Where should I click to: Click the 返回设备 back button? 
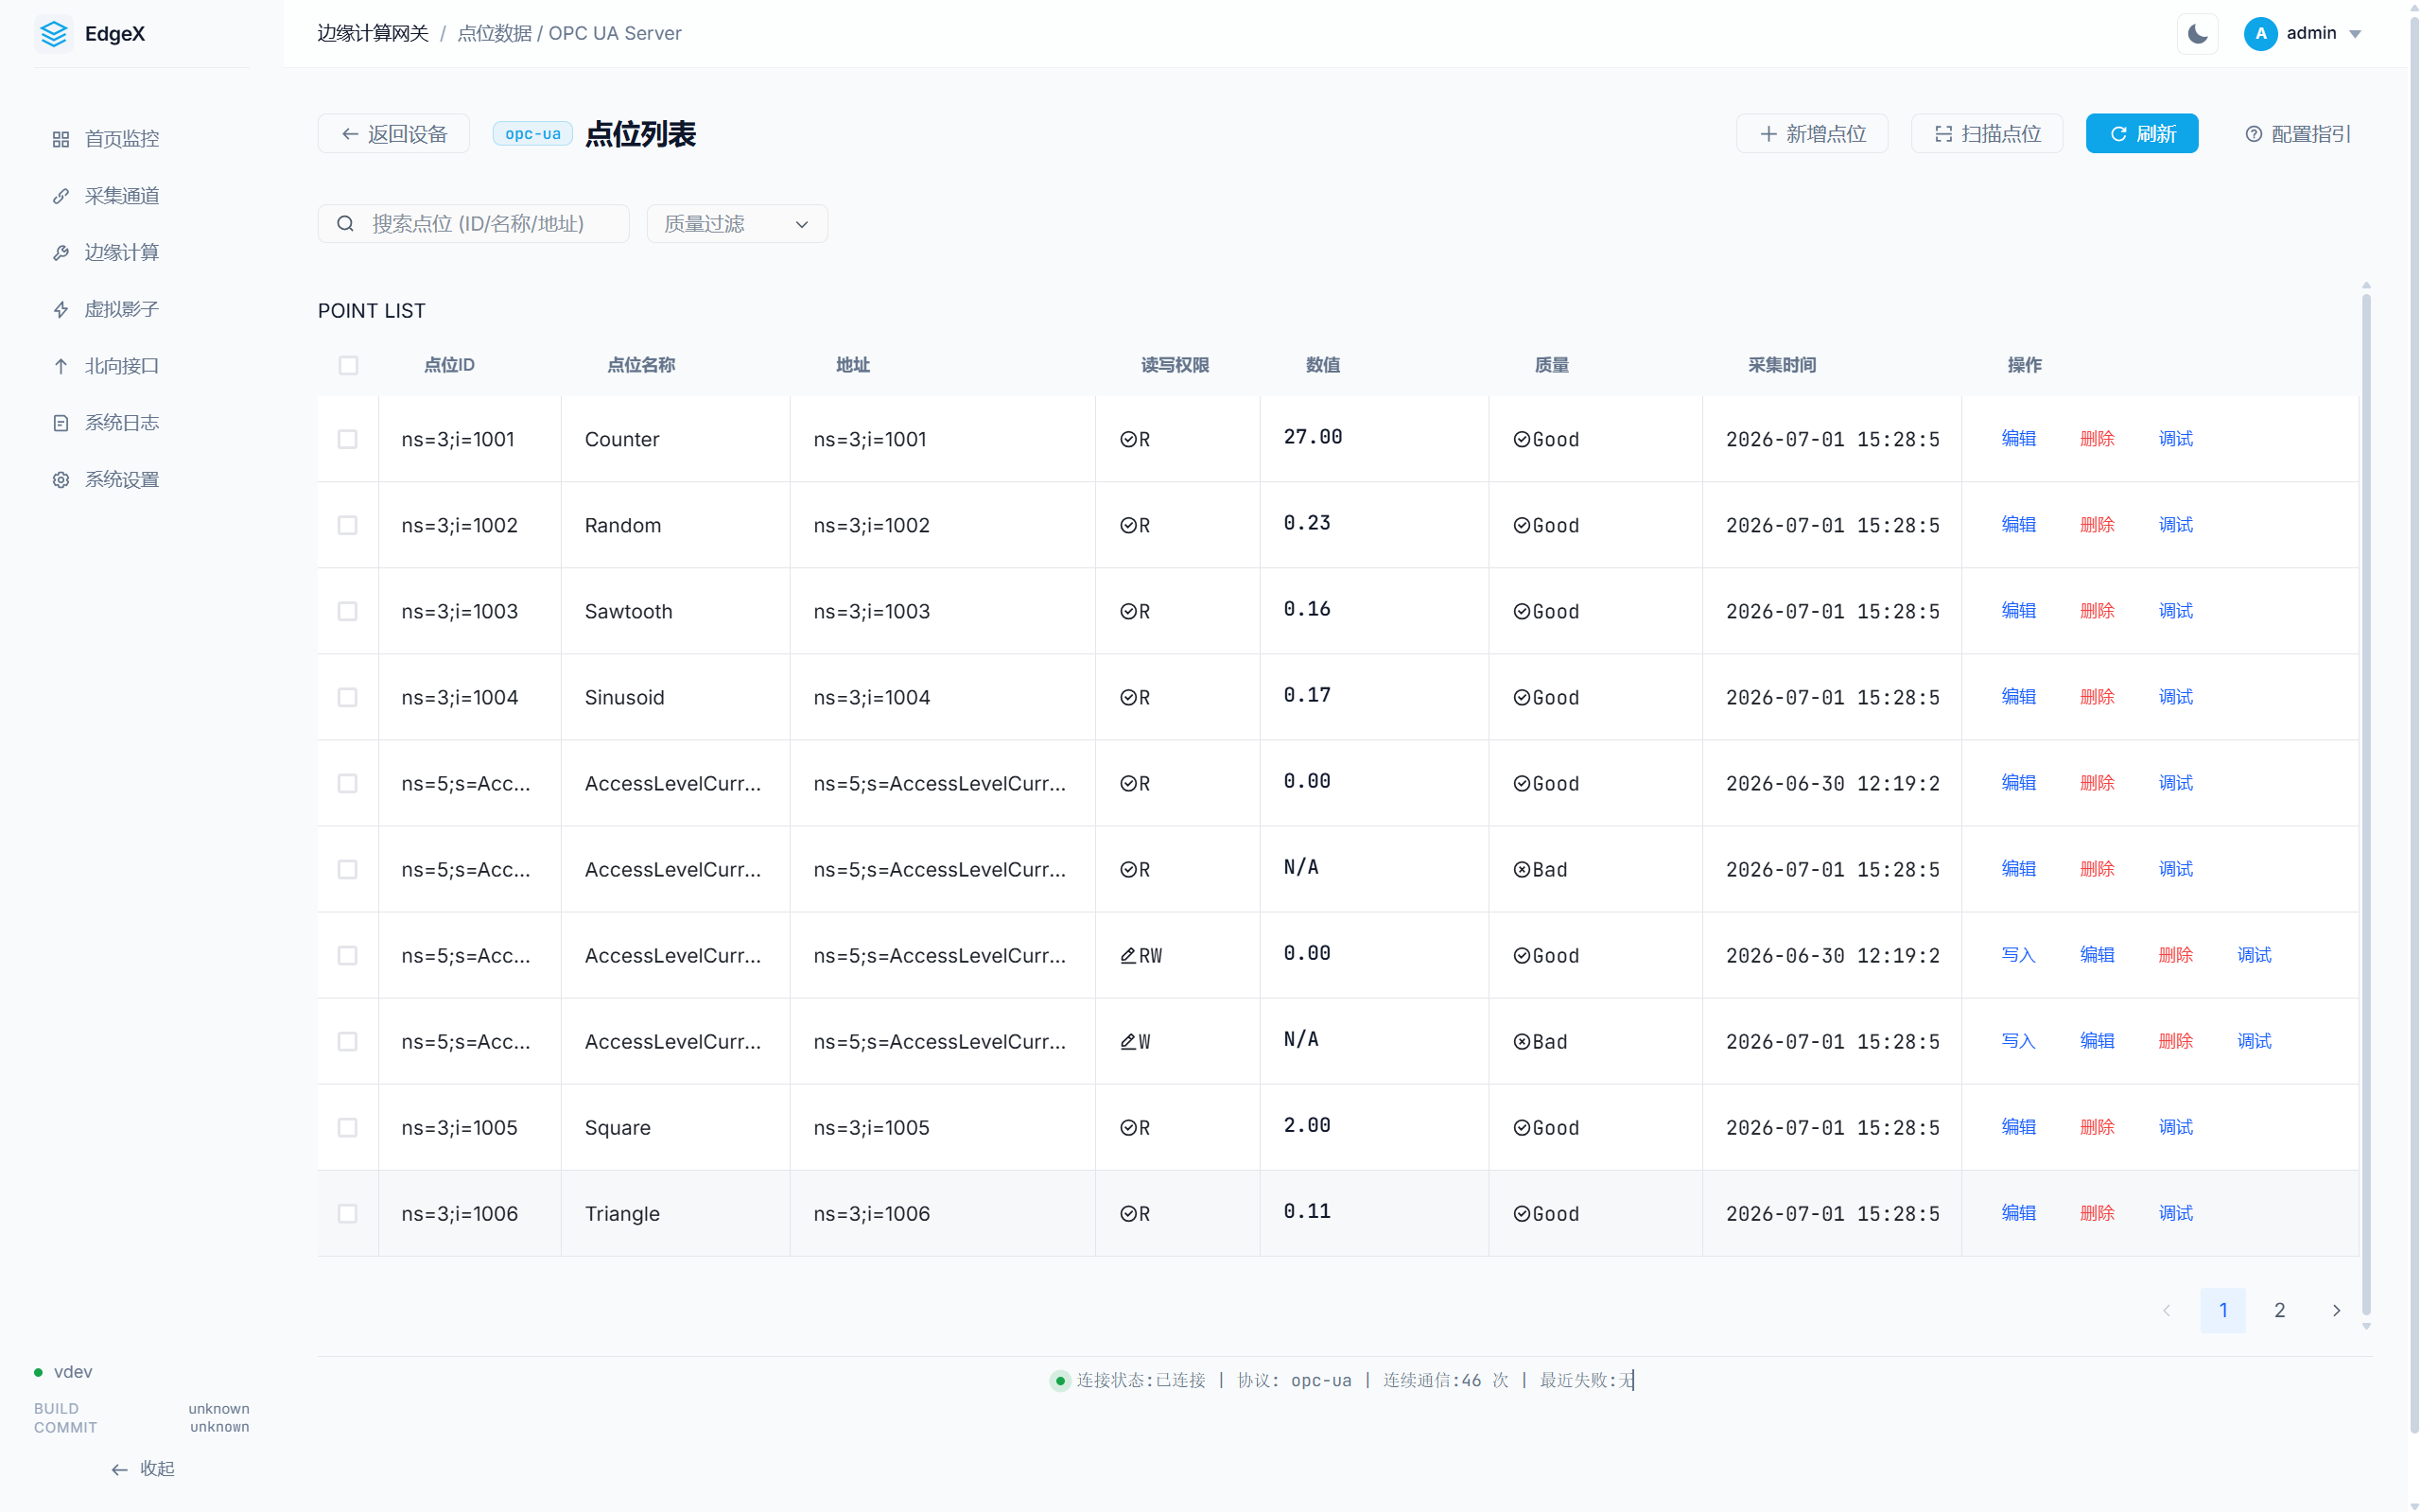[x=393, y=134]
